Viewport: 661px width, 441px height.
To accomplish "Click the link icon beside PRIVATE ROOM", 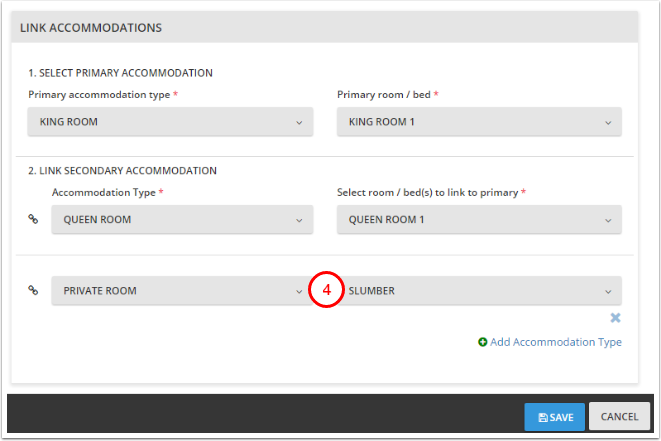I will coord(33,290).
